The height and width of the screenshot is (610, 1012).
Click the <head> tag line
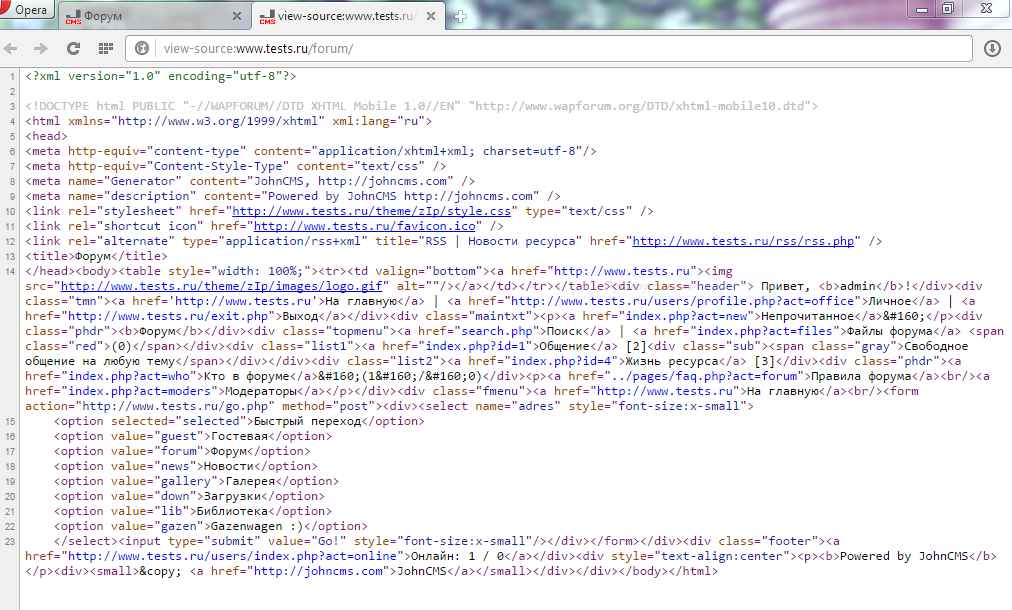pos(46,136)
